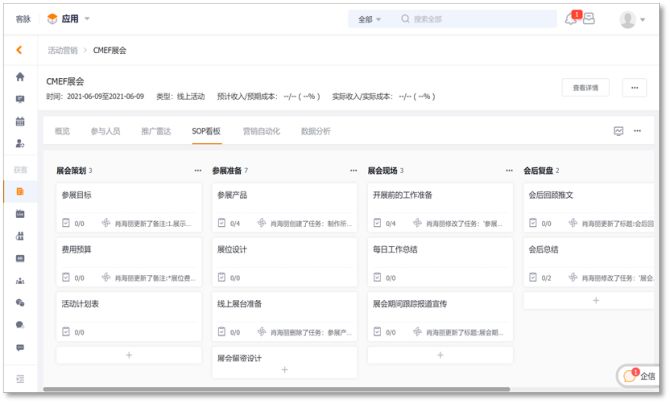Click checklist icon on 参展目标 card

(x=66, y=223)
